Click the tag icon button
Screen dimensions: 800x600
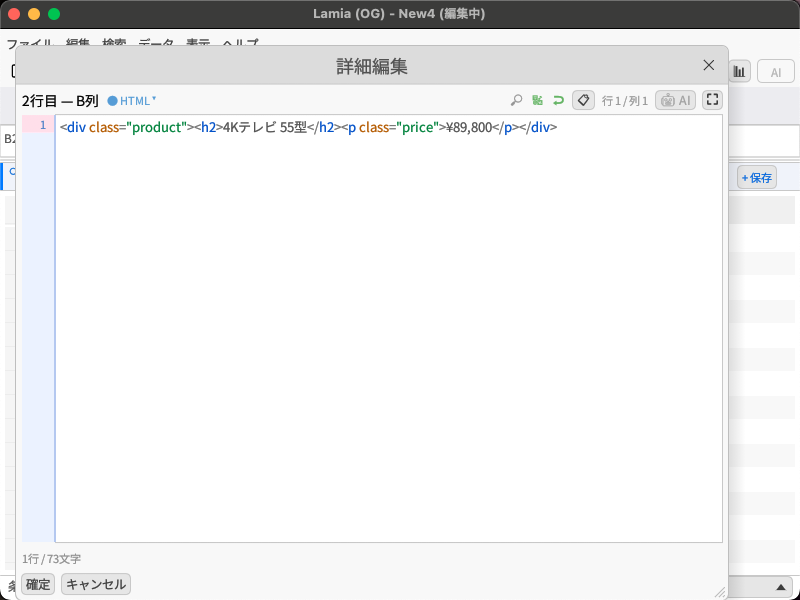point(583,100)
